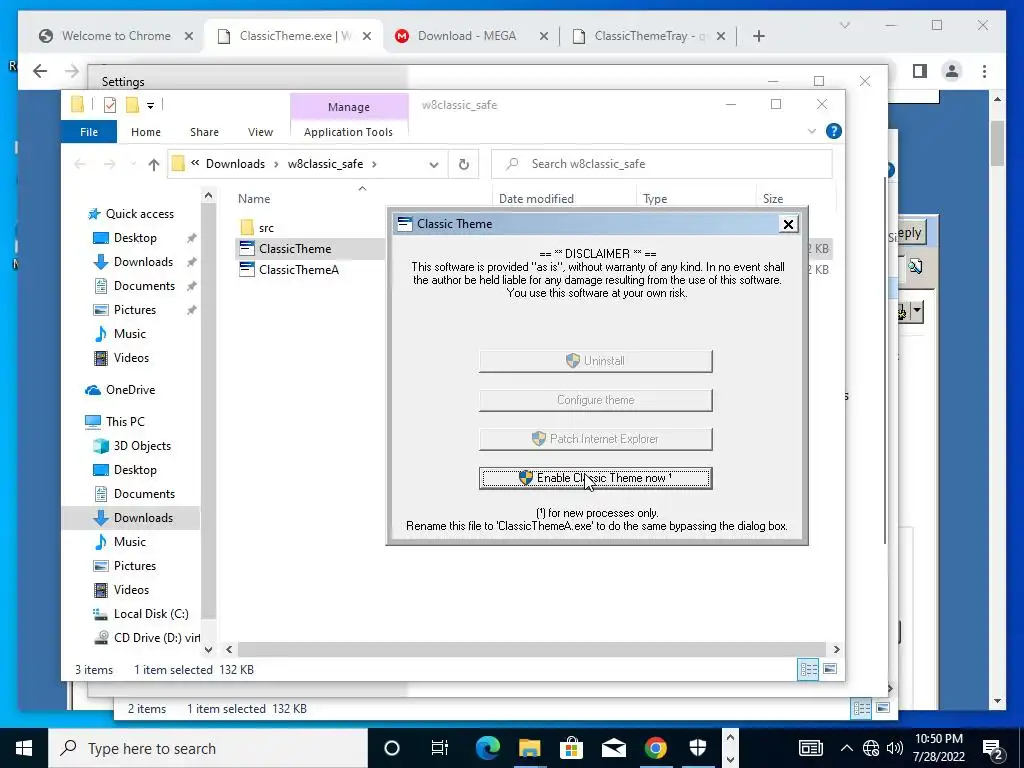Open Desktop under Quick access
Screen dimensions: 1024x768
tap(135, 238)
